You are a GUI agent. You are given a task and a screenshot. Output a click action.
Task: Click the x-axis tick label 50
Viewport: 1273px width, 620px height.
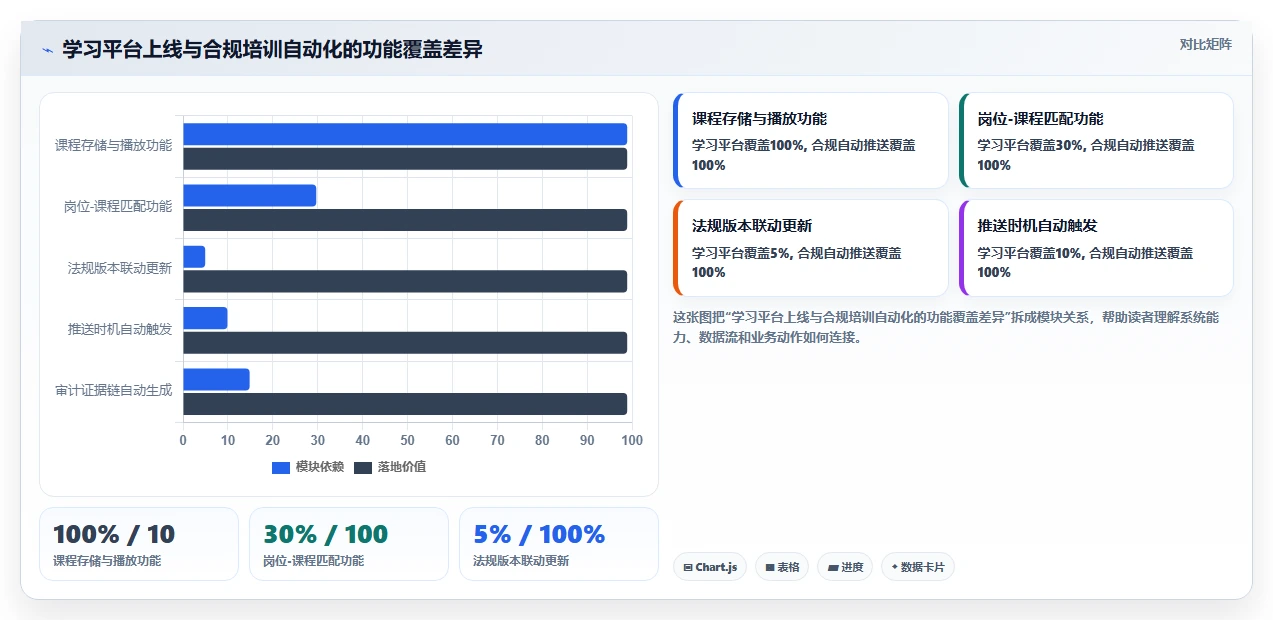408,440
